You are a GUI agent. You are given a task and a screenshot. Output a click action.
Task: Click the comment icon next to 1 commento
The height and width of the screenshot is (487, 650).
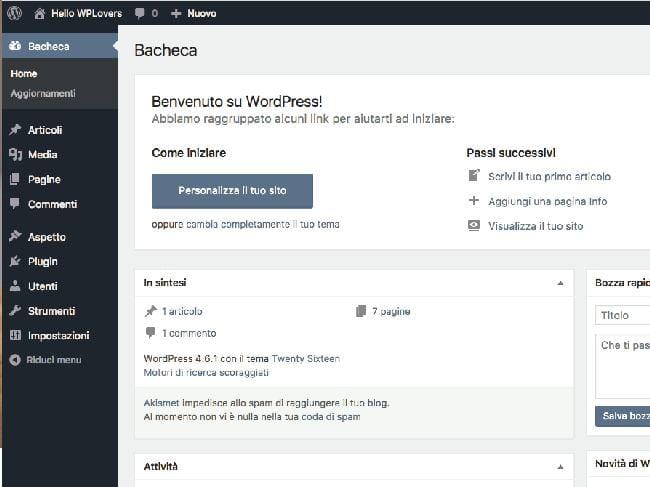(x=150, y=332)
